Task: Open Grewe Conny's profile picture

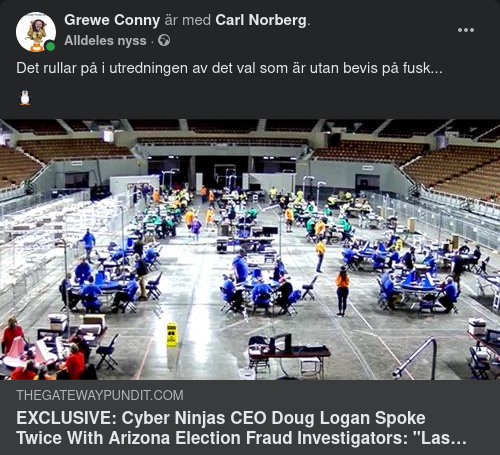Action: coord(36,32)
